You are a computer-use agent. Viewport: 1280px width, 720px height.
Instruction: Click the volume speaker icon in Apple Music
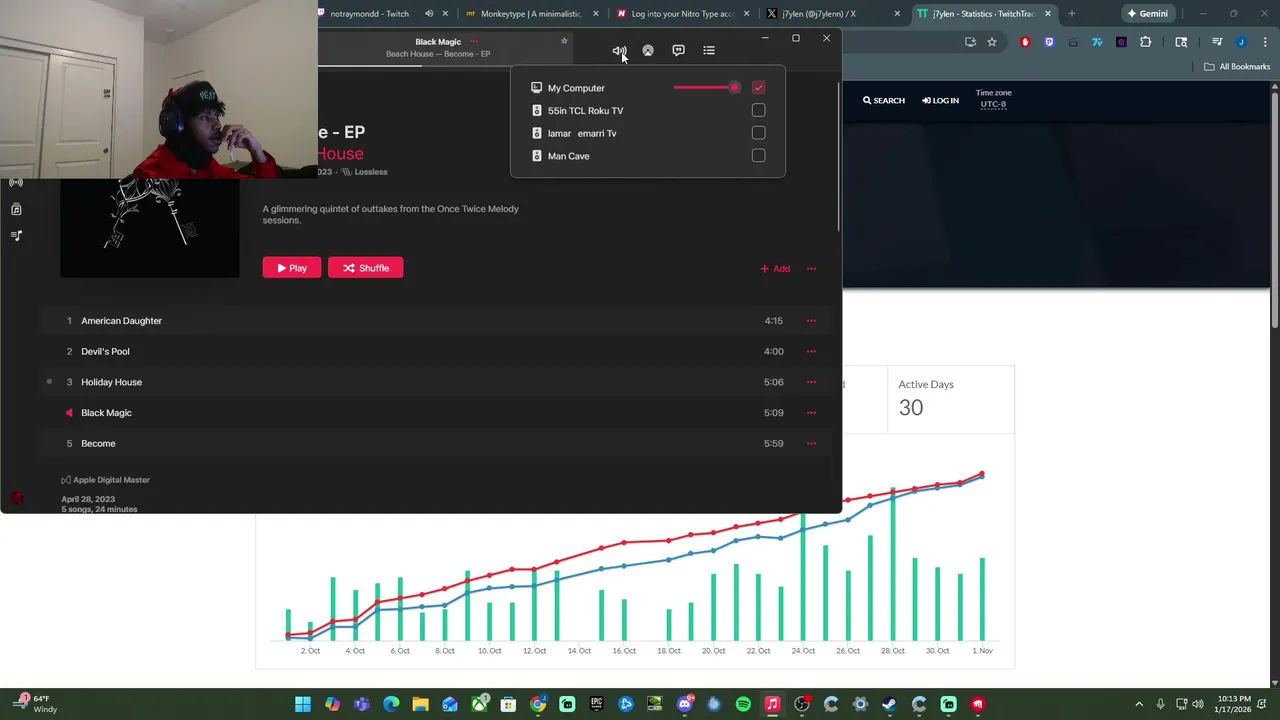tap(619, 50)
